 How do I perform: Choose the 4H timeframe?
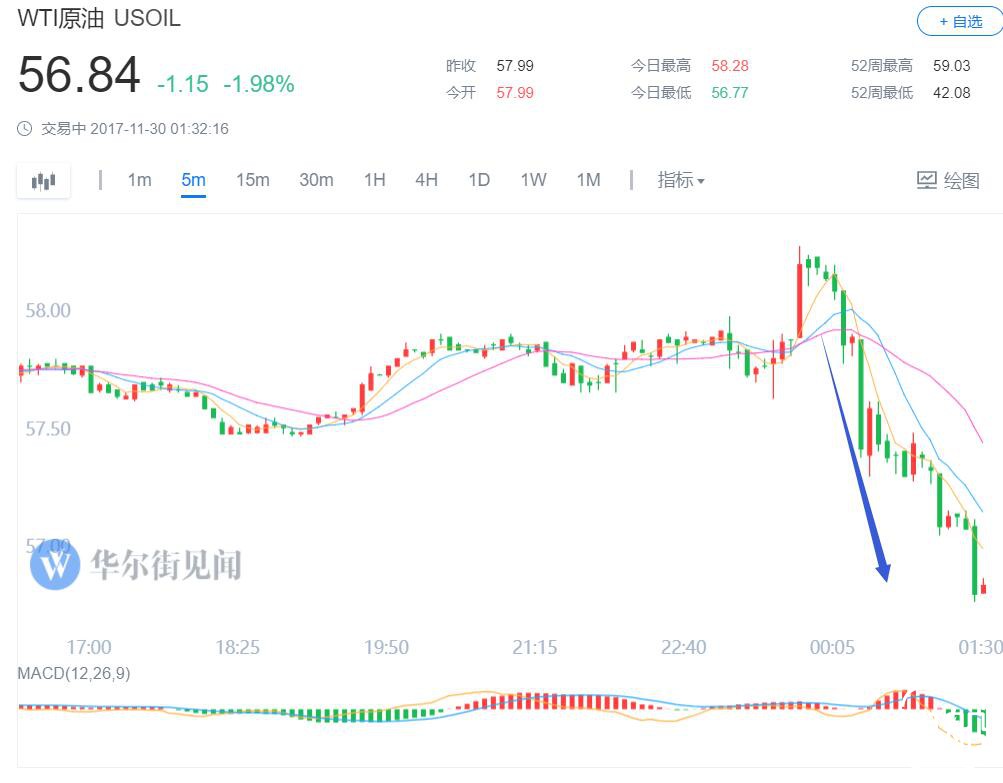[427, 180]
